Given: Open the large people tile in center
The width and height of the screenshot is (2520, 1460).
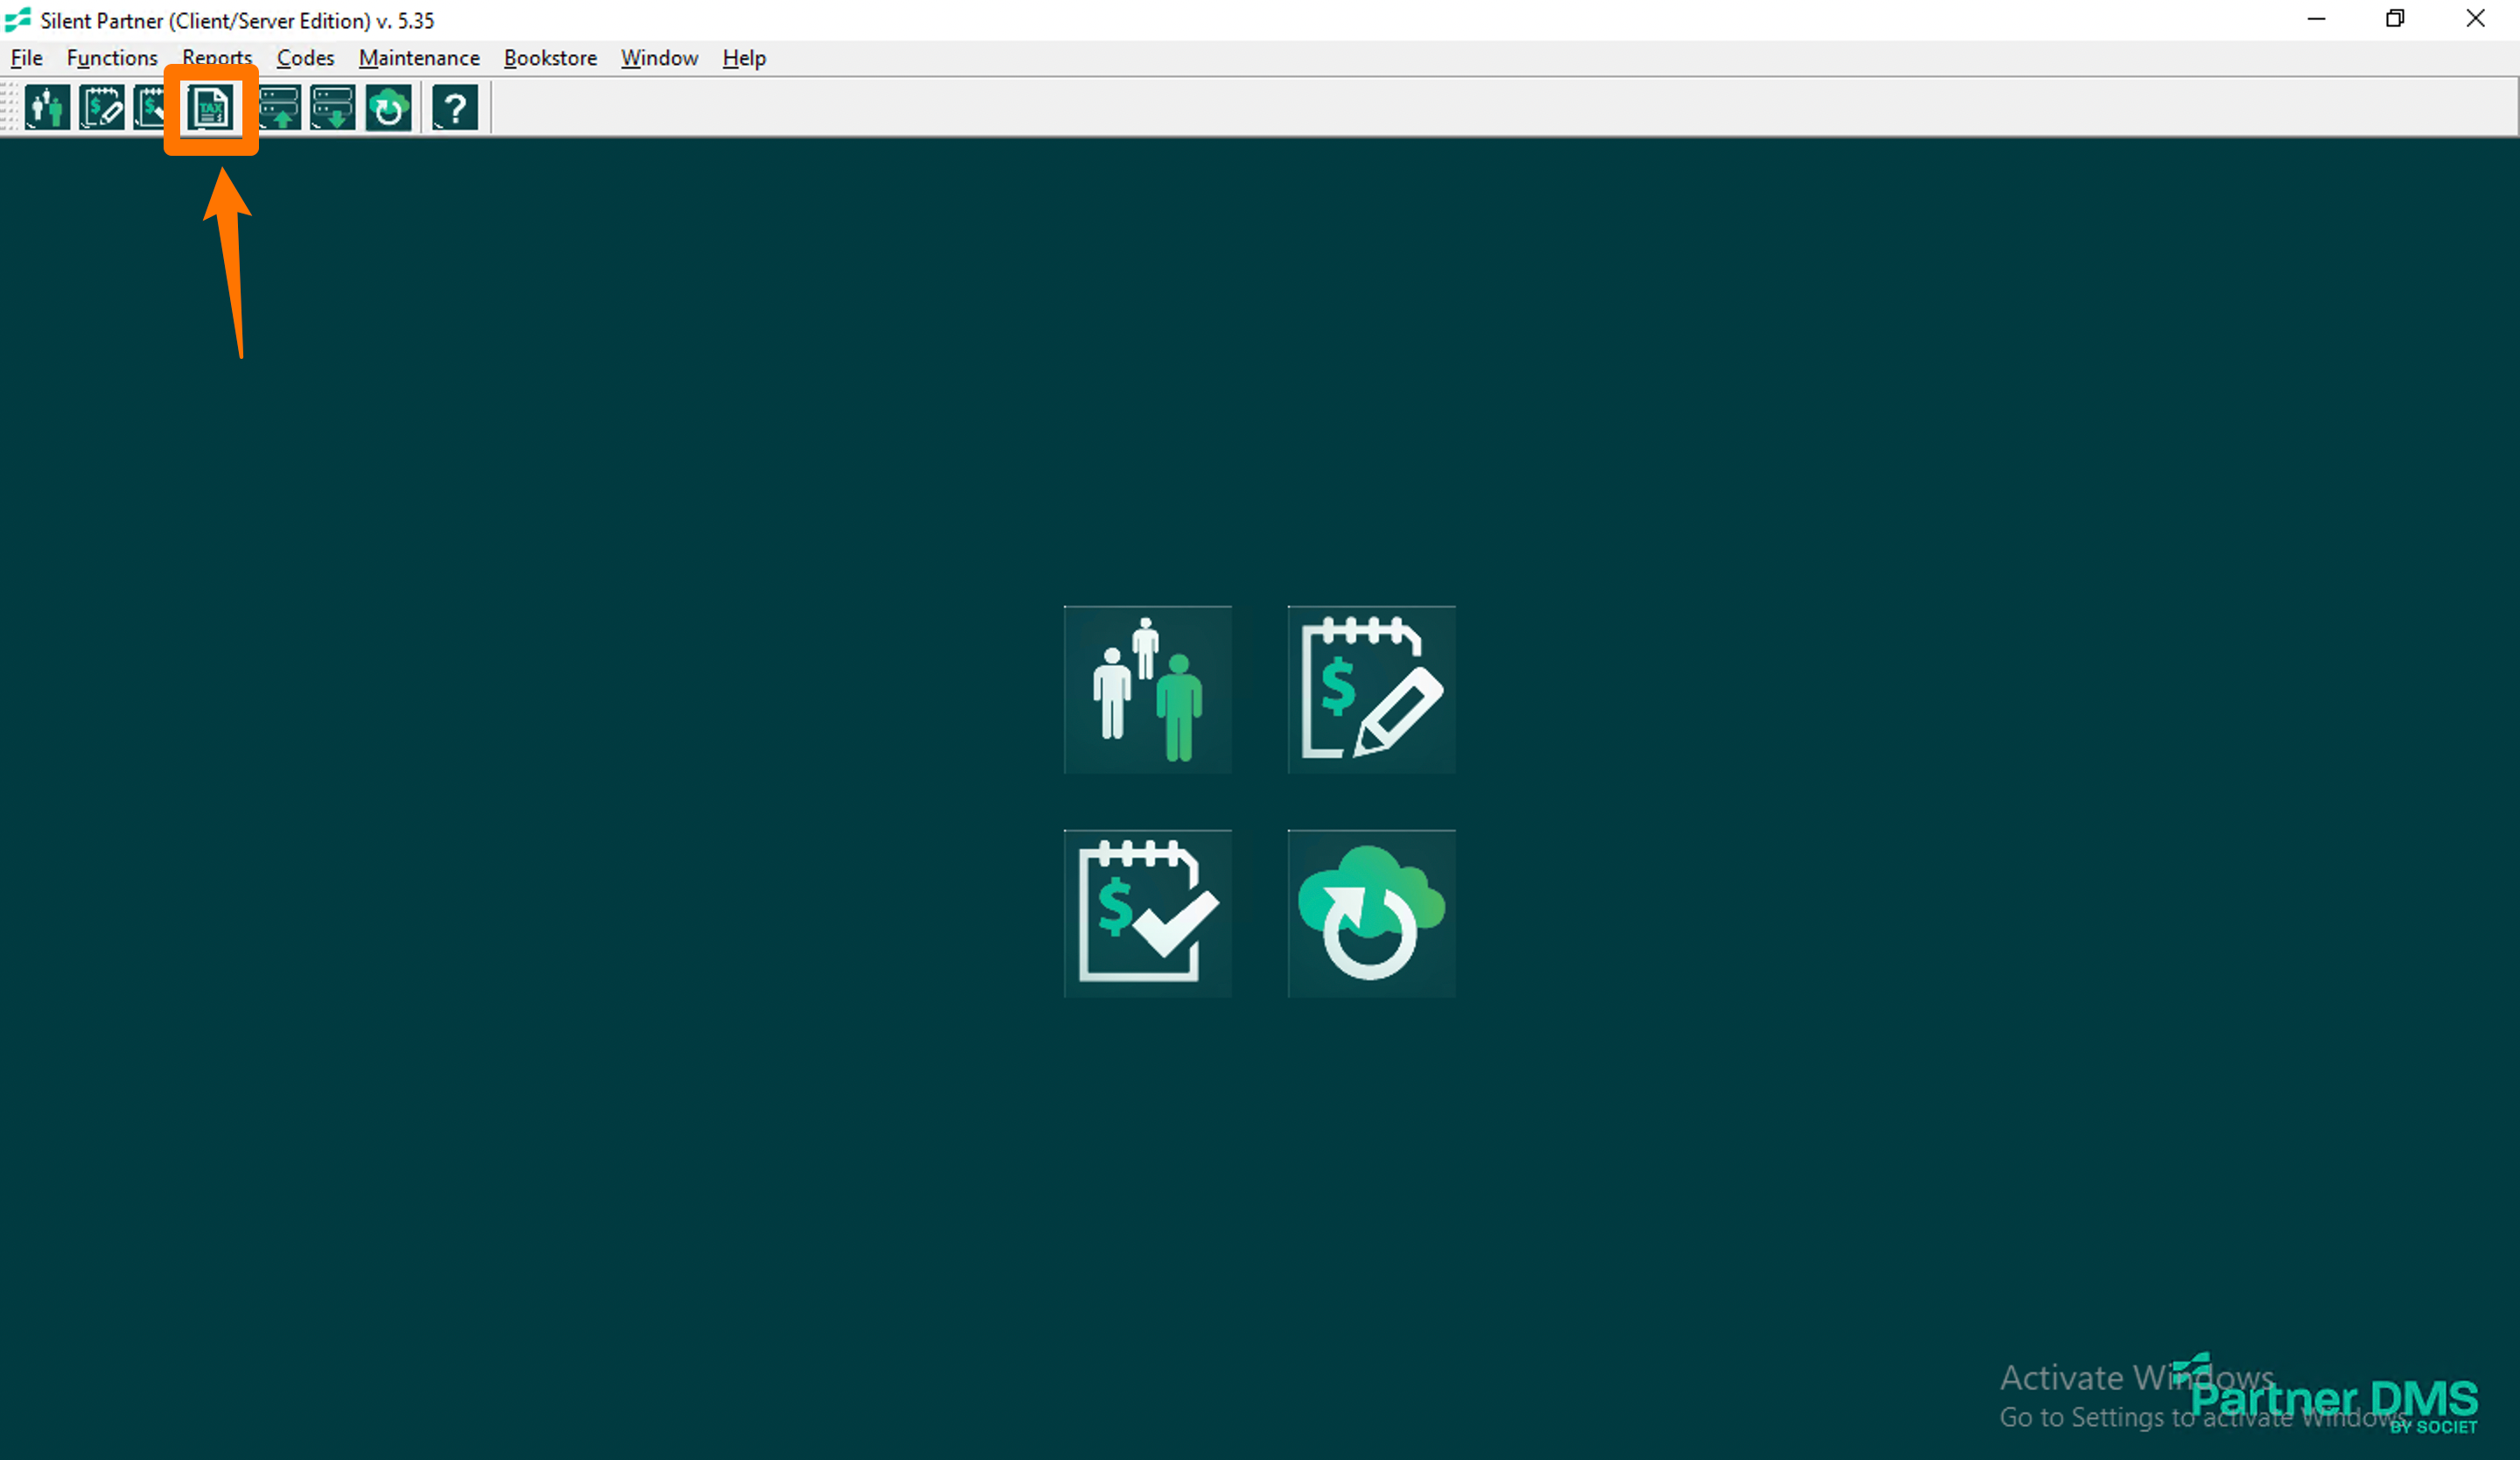Looking at the screenshot, I should 1147,690.
